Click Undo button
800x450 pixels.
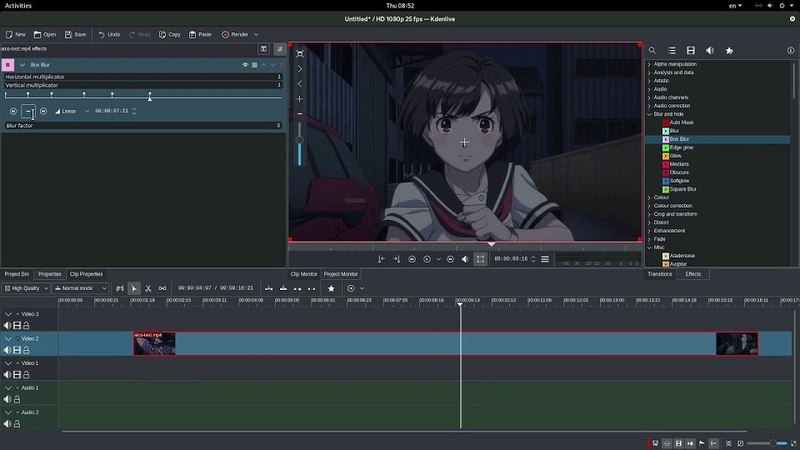(109, 35)
